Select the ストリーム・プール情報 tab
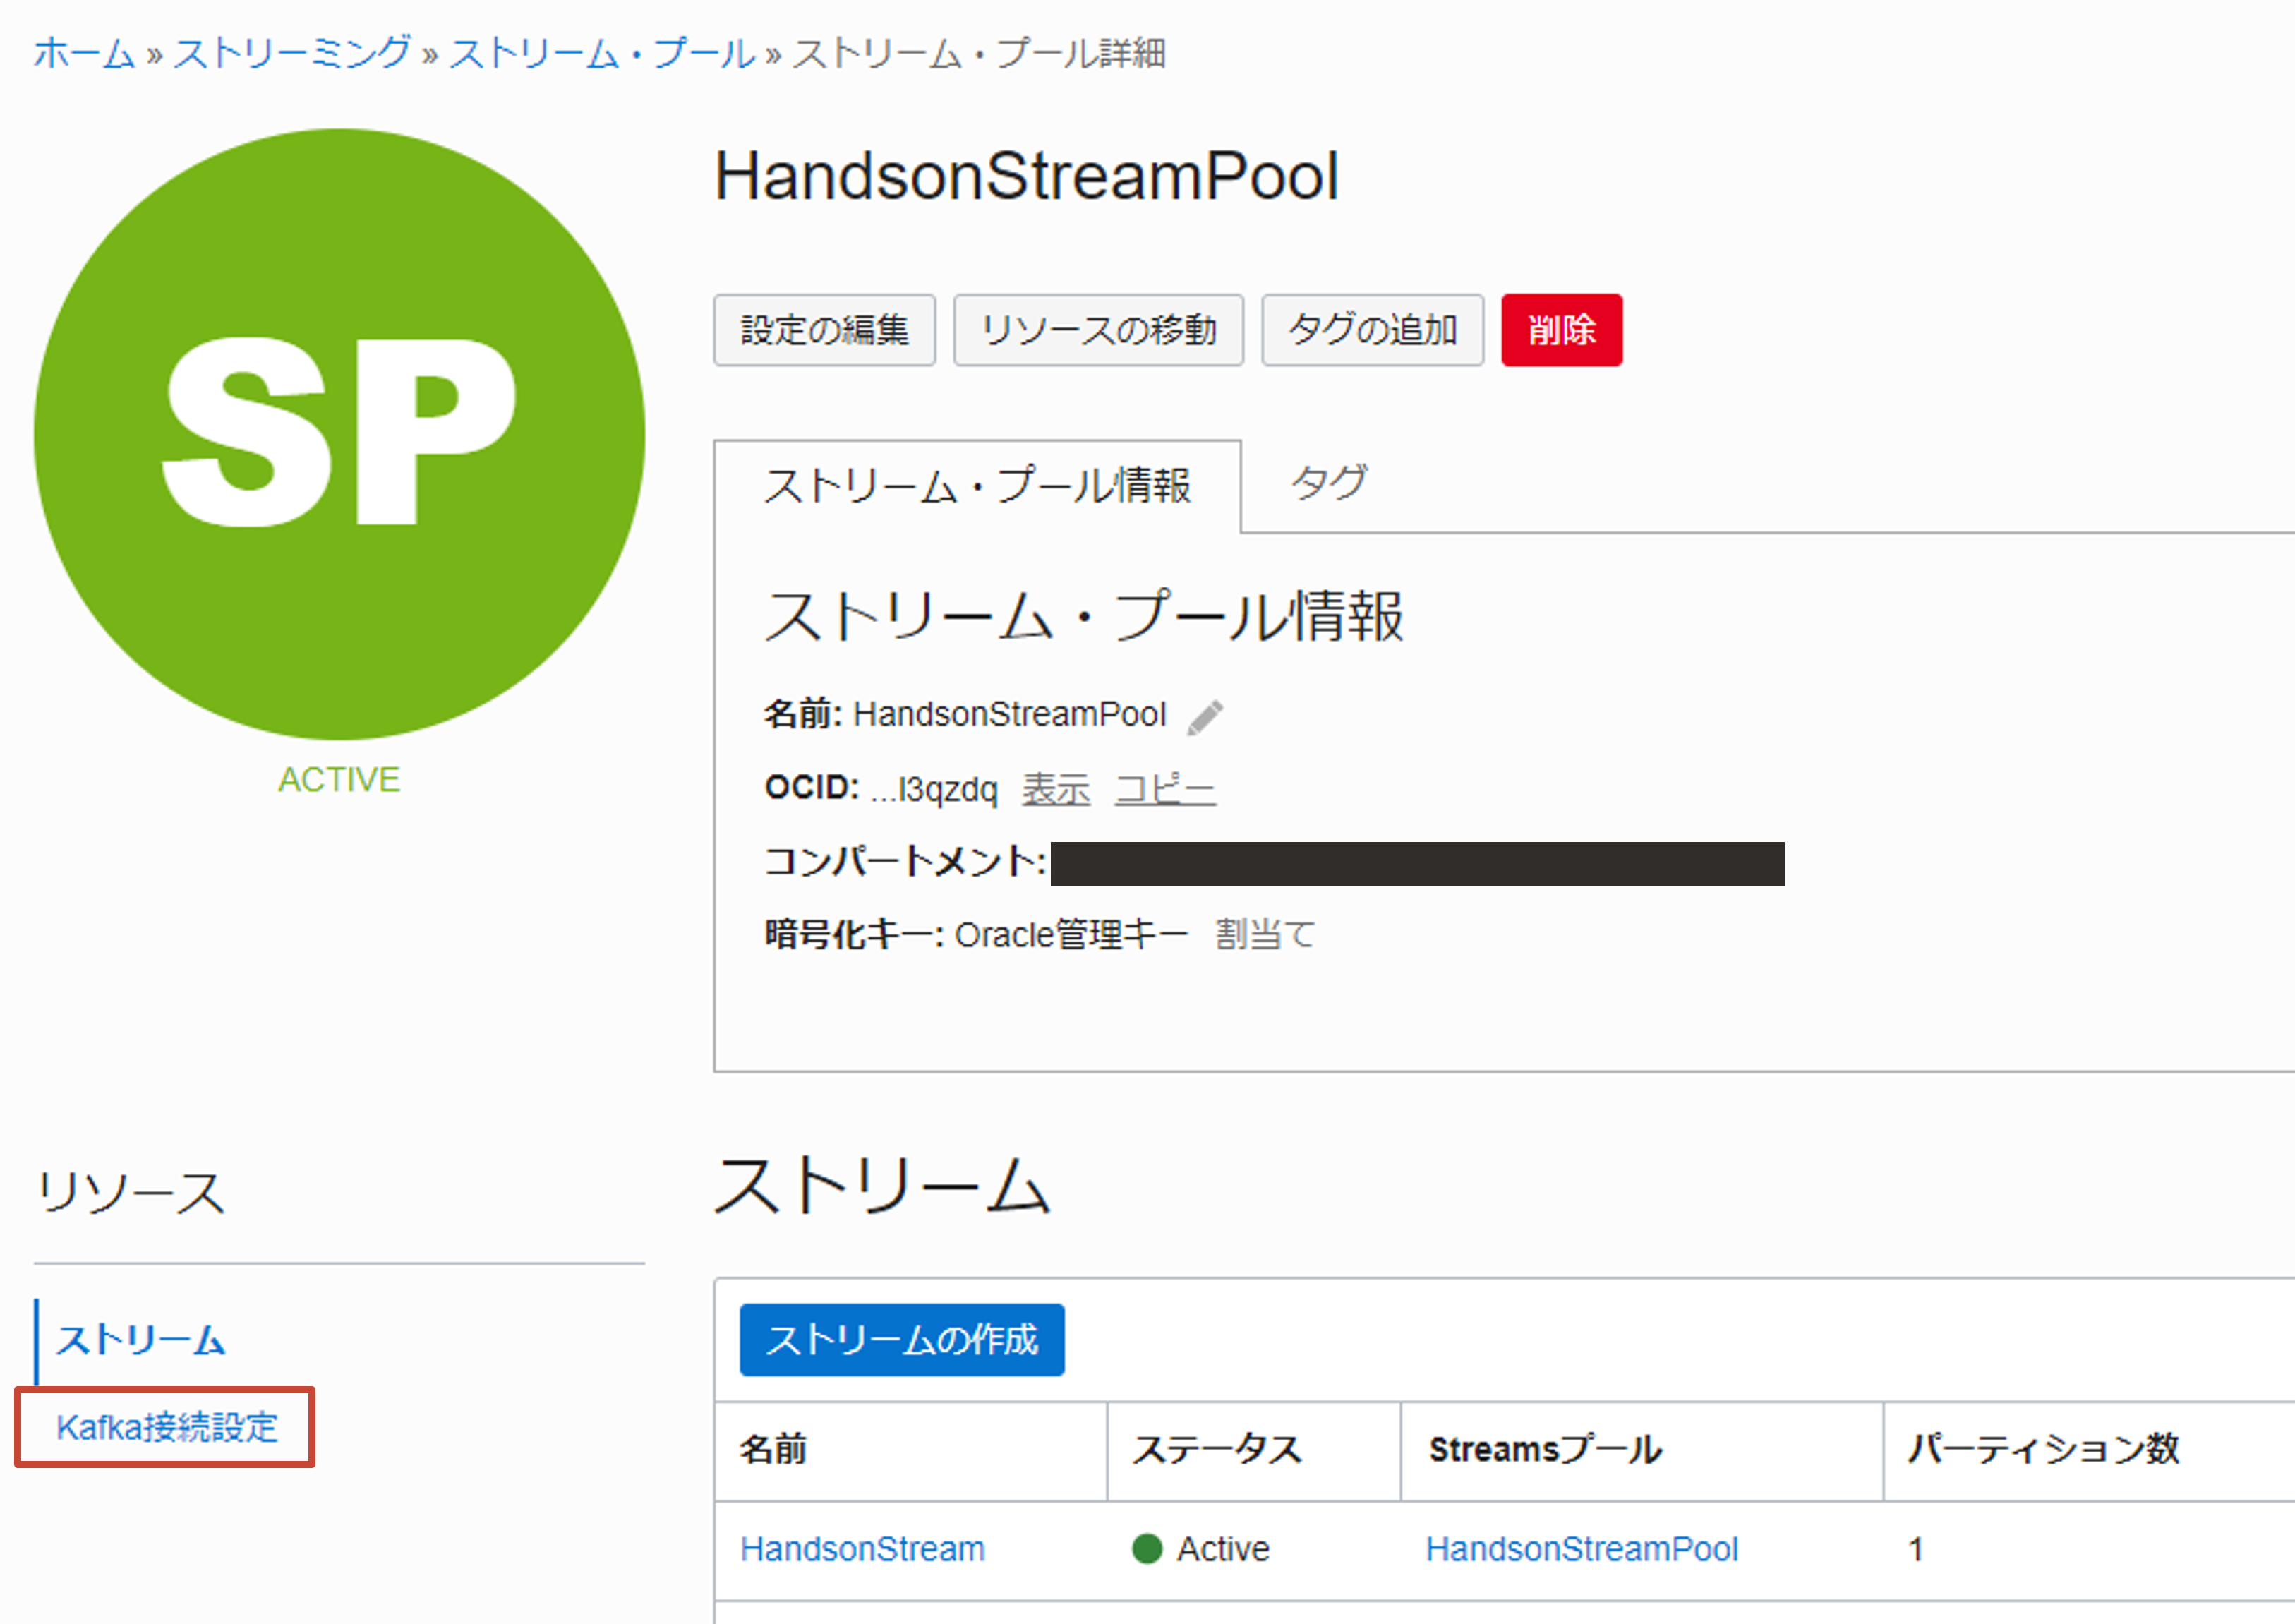The image size is (2295, 1624). tap(977, 487)
